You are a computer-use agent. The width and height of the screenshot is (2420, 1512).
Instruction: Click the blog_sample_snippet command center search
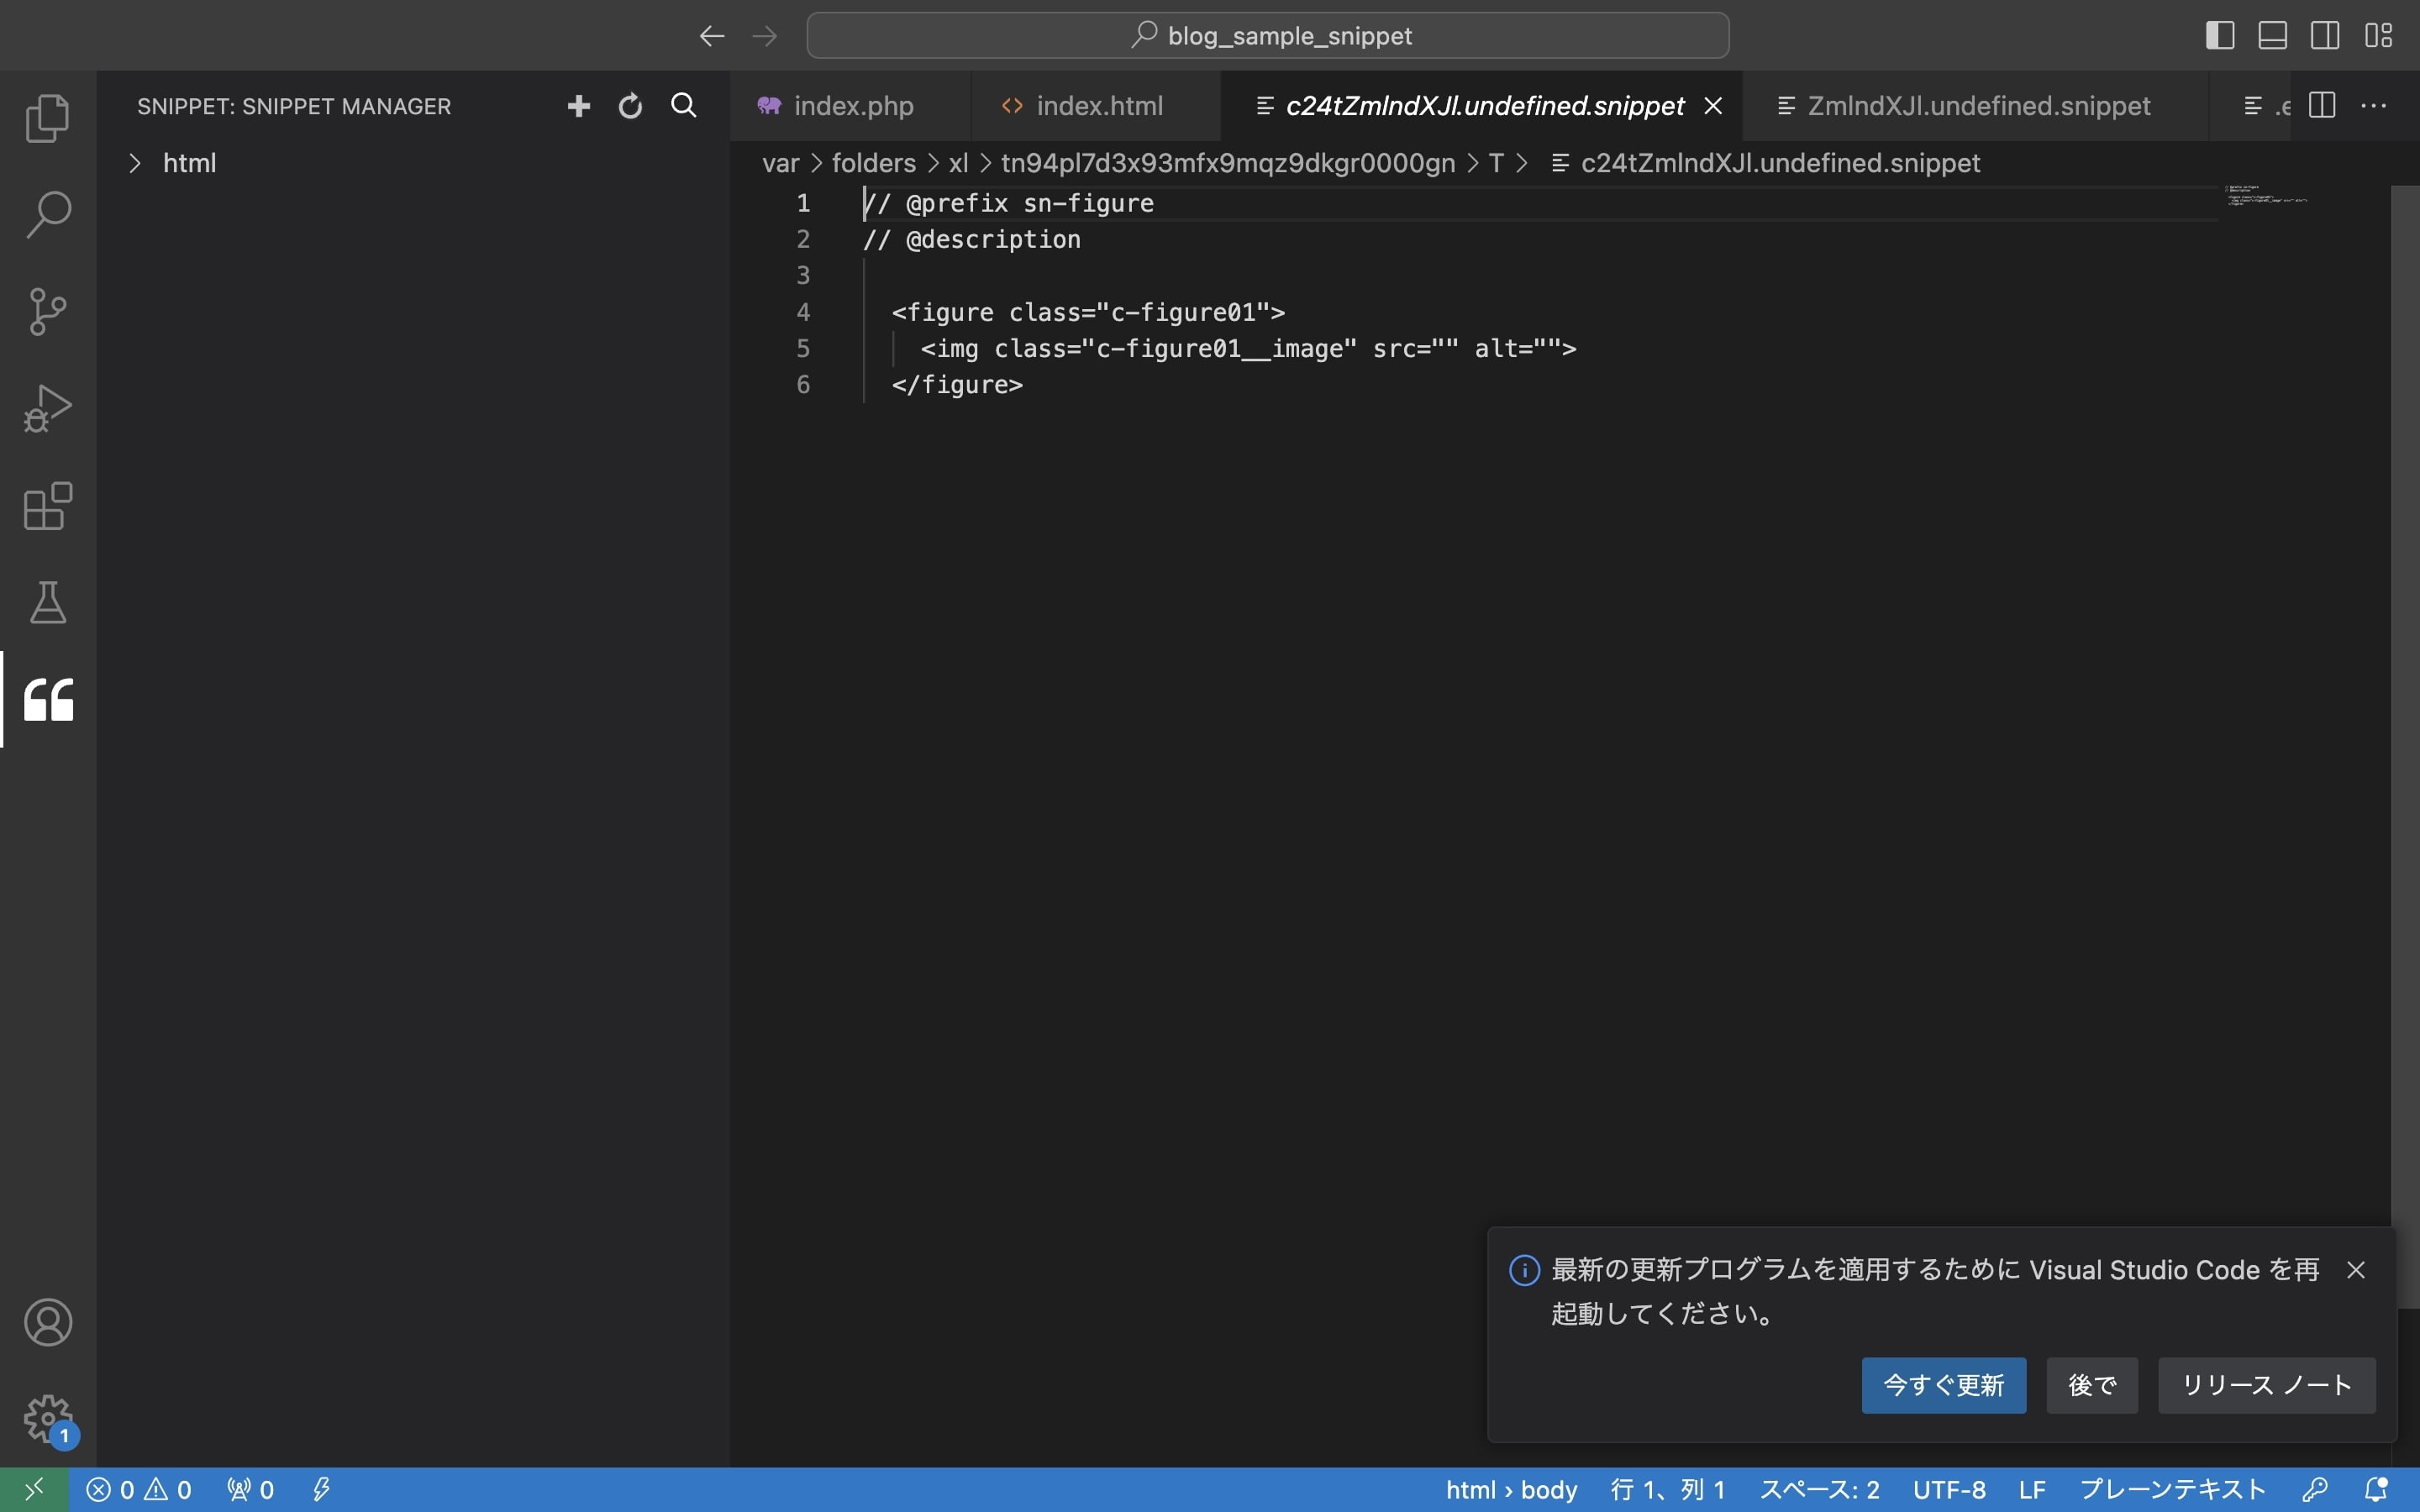click(1268, 36)
